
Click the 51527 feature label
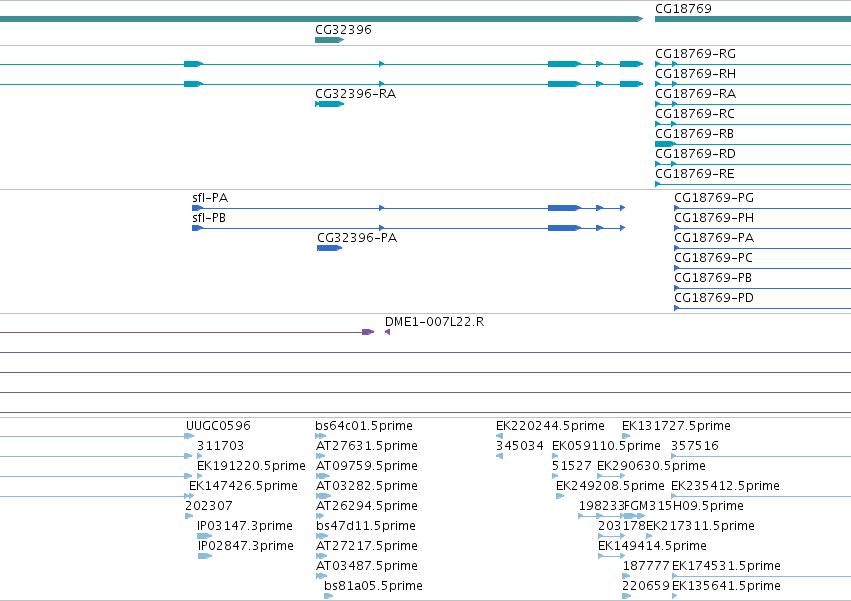pyautogui.click(x=571, y=466)
